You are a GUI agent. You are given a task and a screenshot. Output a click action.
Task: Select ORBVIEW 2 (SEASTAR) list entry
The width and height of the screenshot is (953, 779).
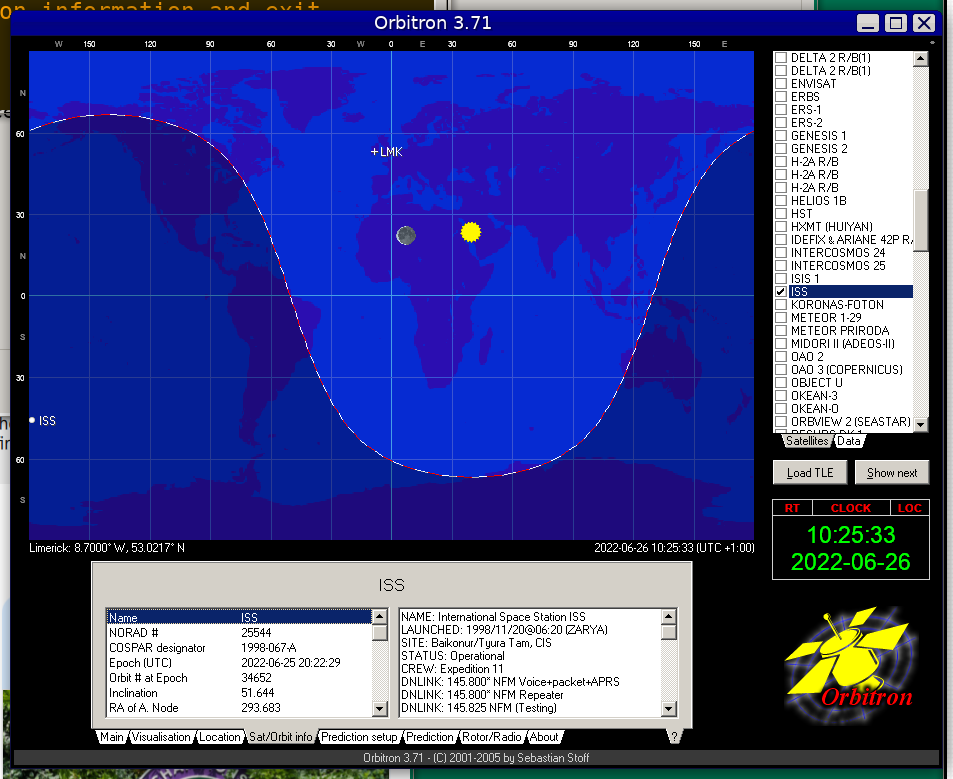[x=850, y=422]
